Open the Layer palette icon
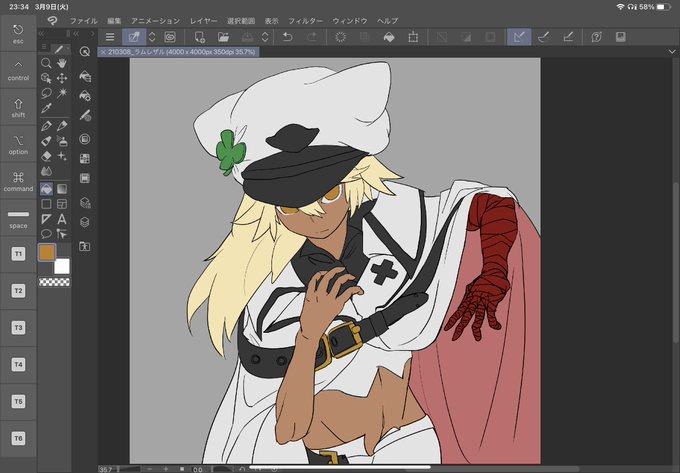Image resolution: width=680 pixels, height=473 pixels. tap(85, 222)
